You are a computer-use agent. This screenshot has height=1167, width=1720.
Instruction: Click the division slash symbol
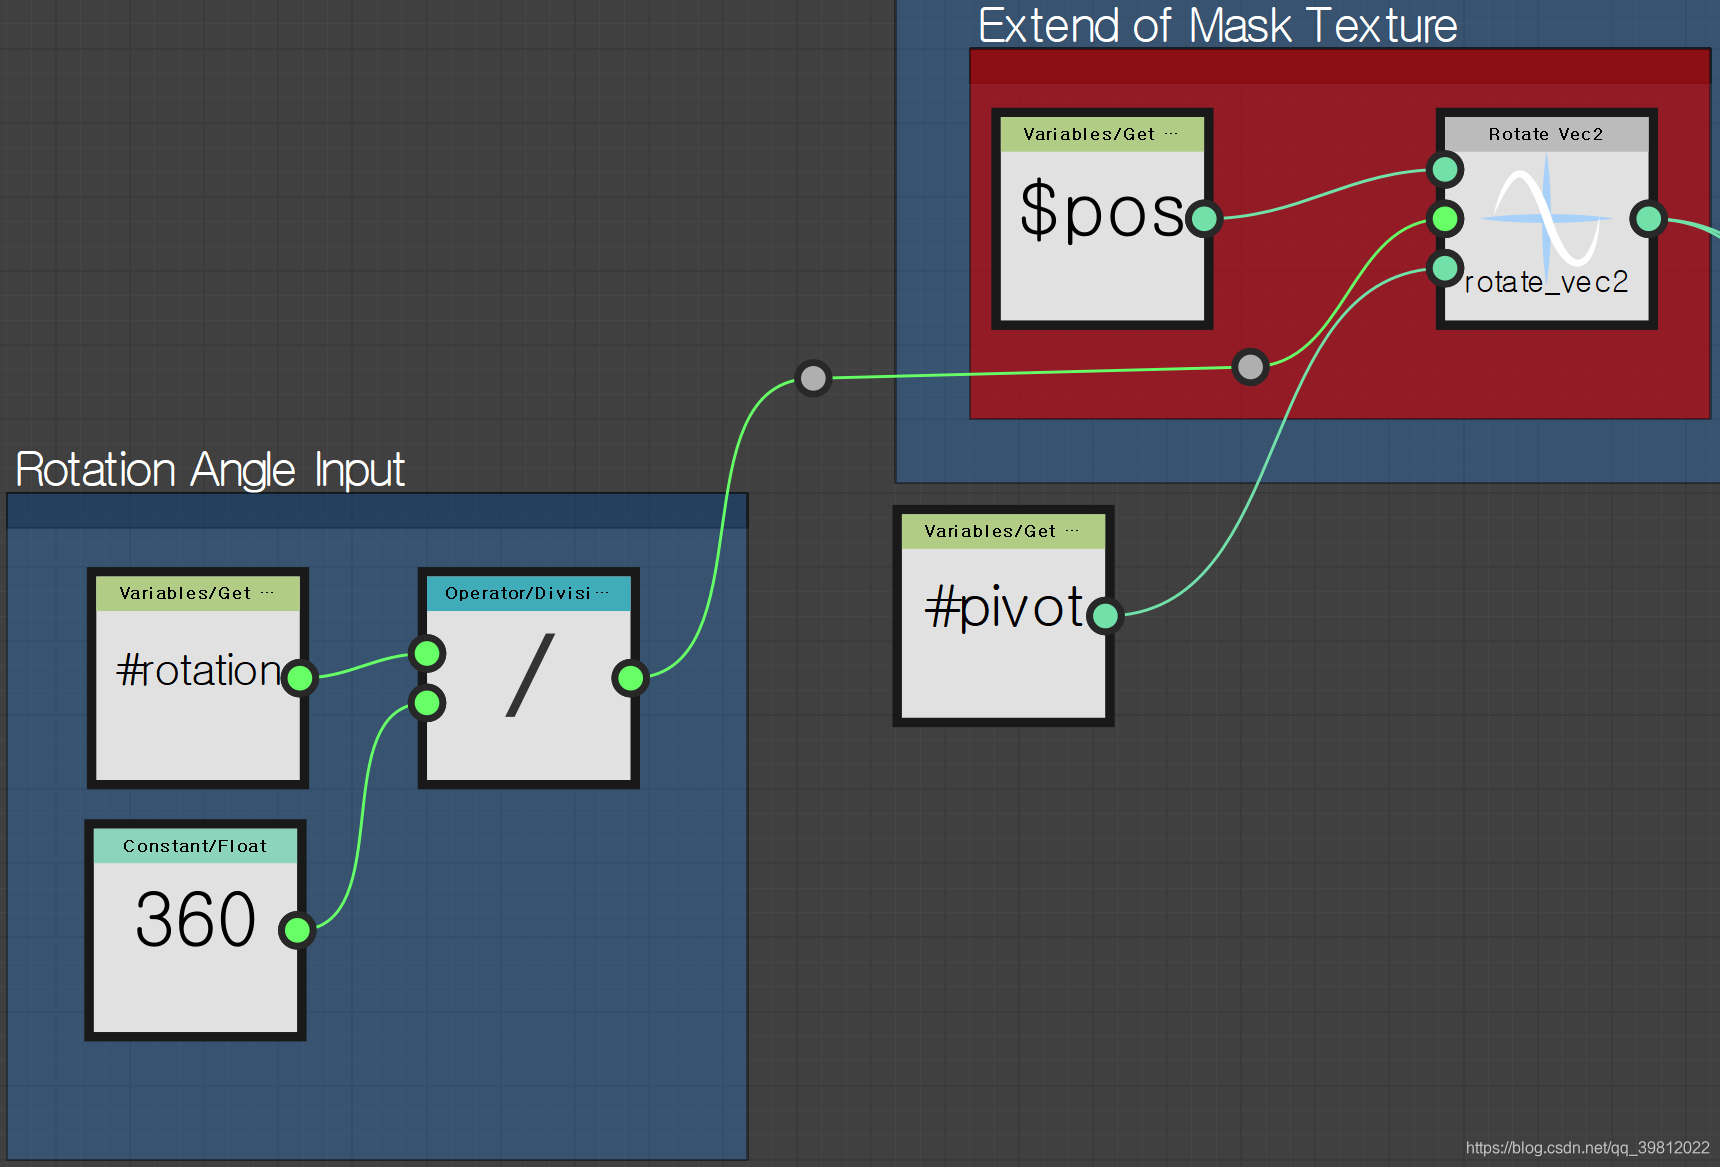[529, 675]
